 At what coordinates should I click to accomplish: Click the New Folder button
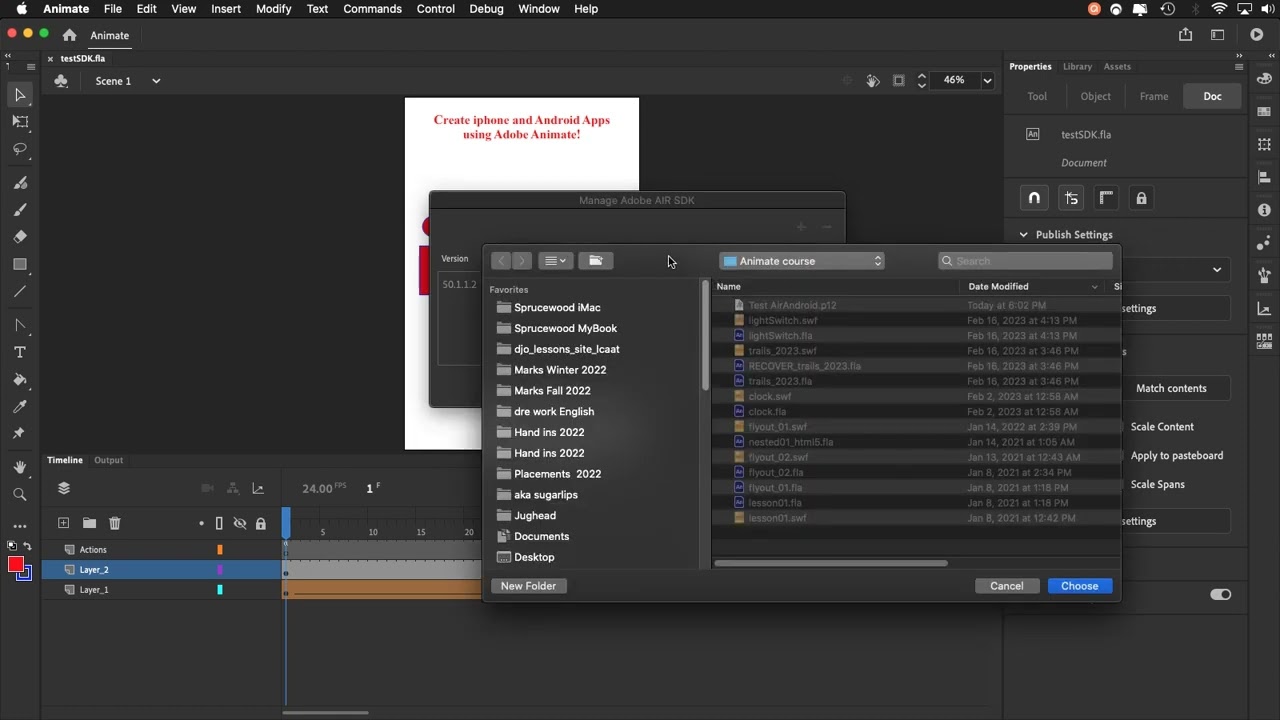(529, 586)
